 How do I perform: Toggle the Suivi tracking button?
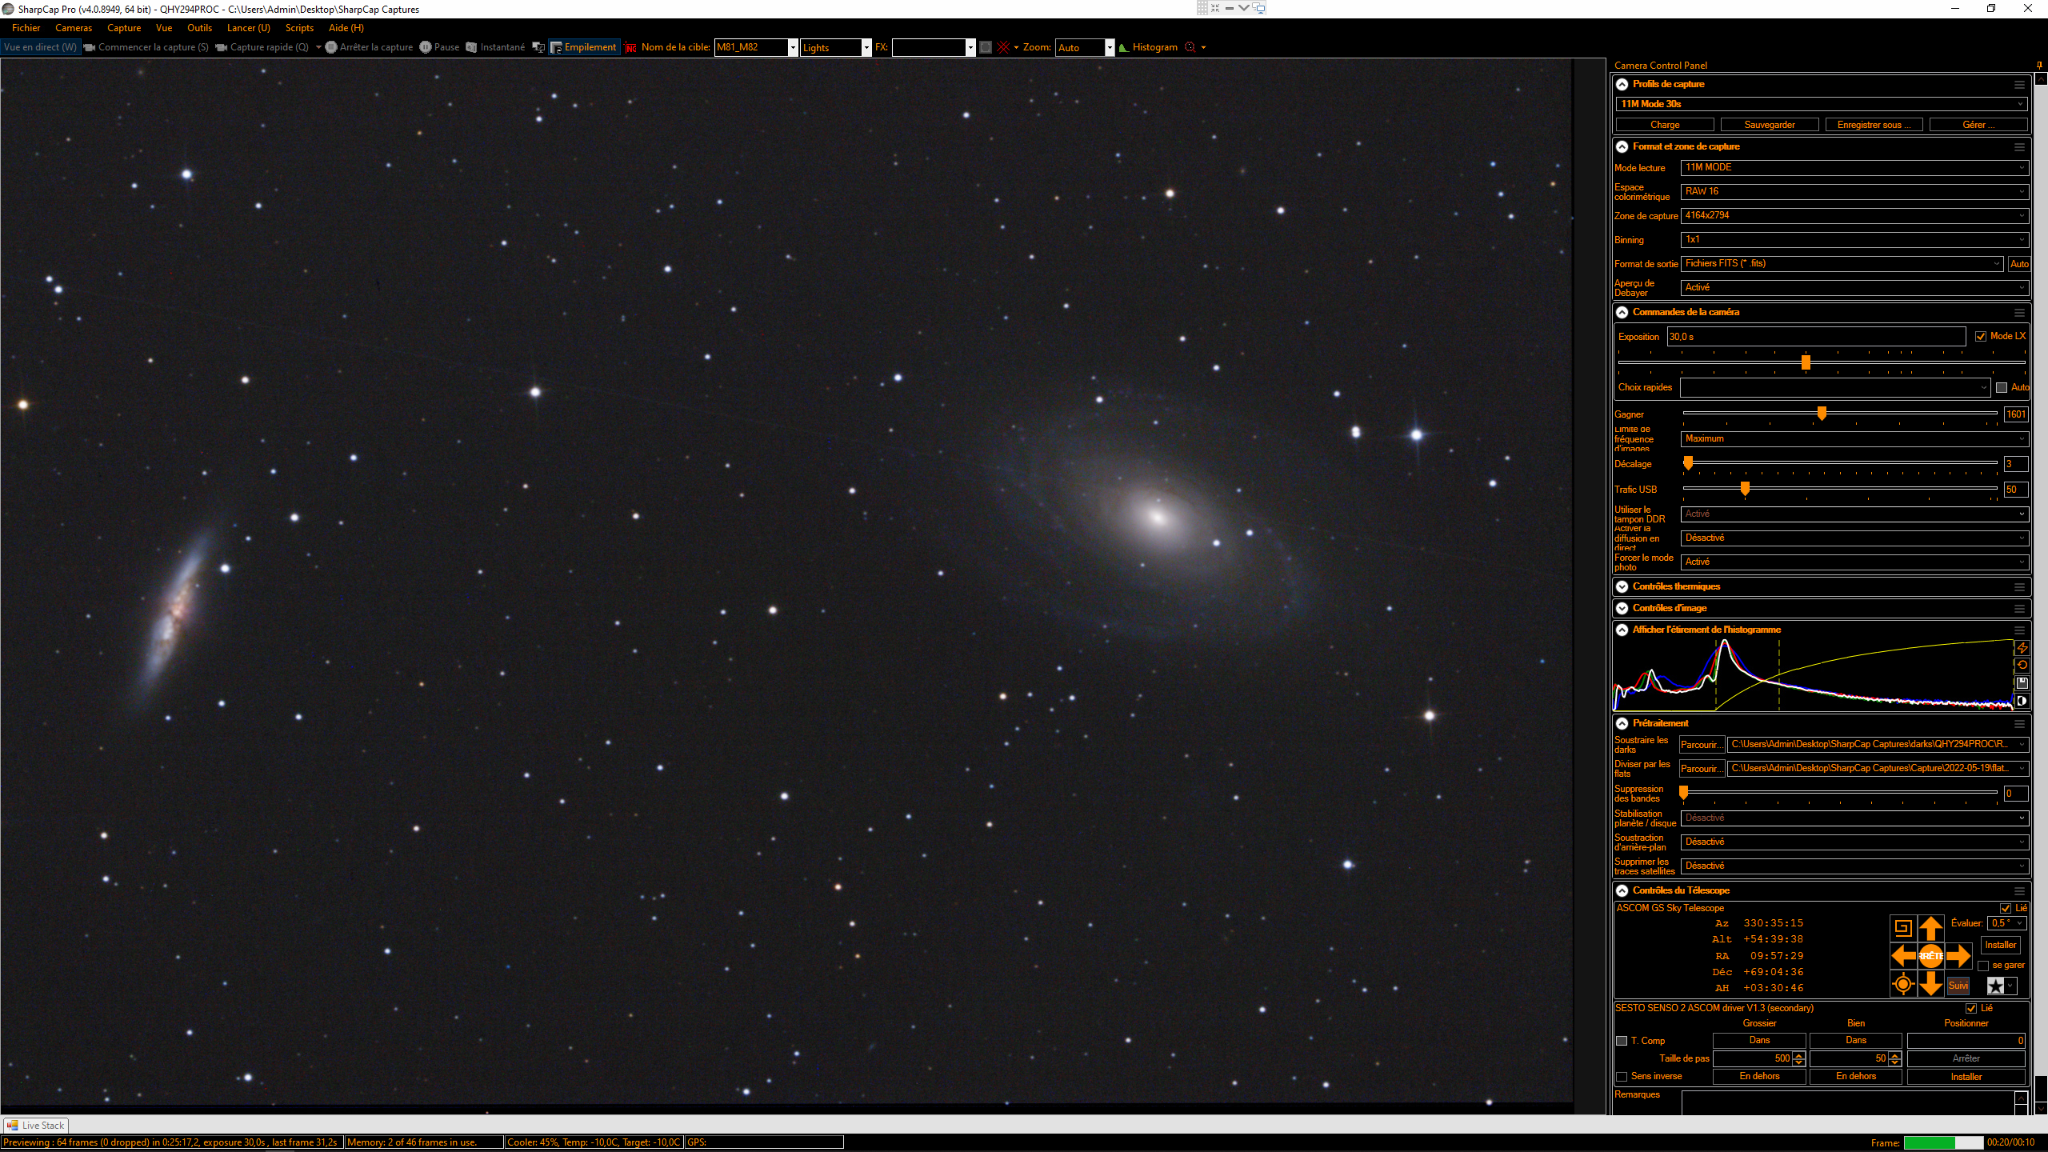click(1958, 986)
